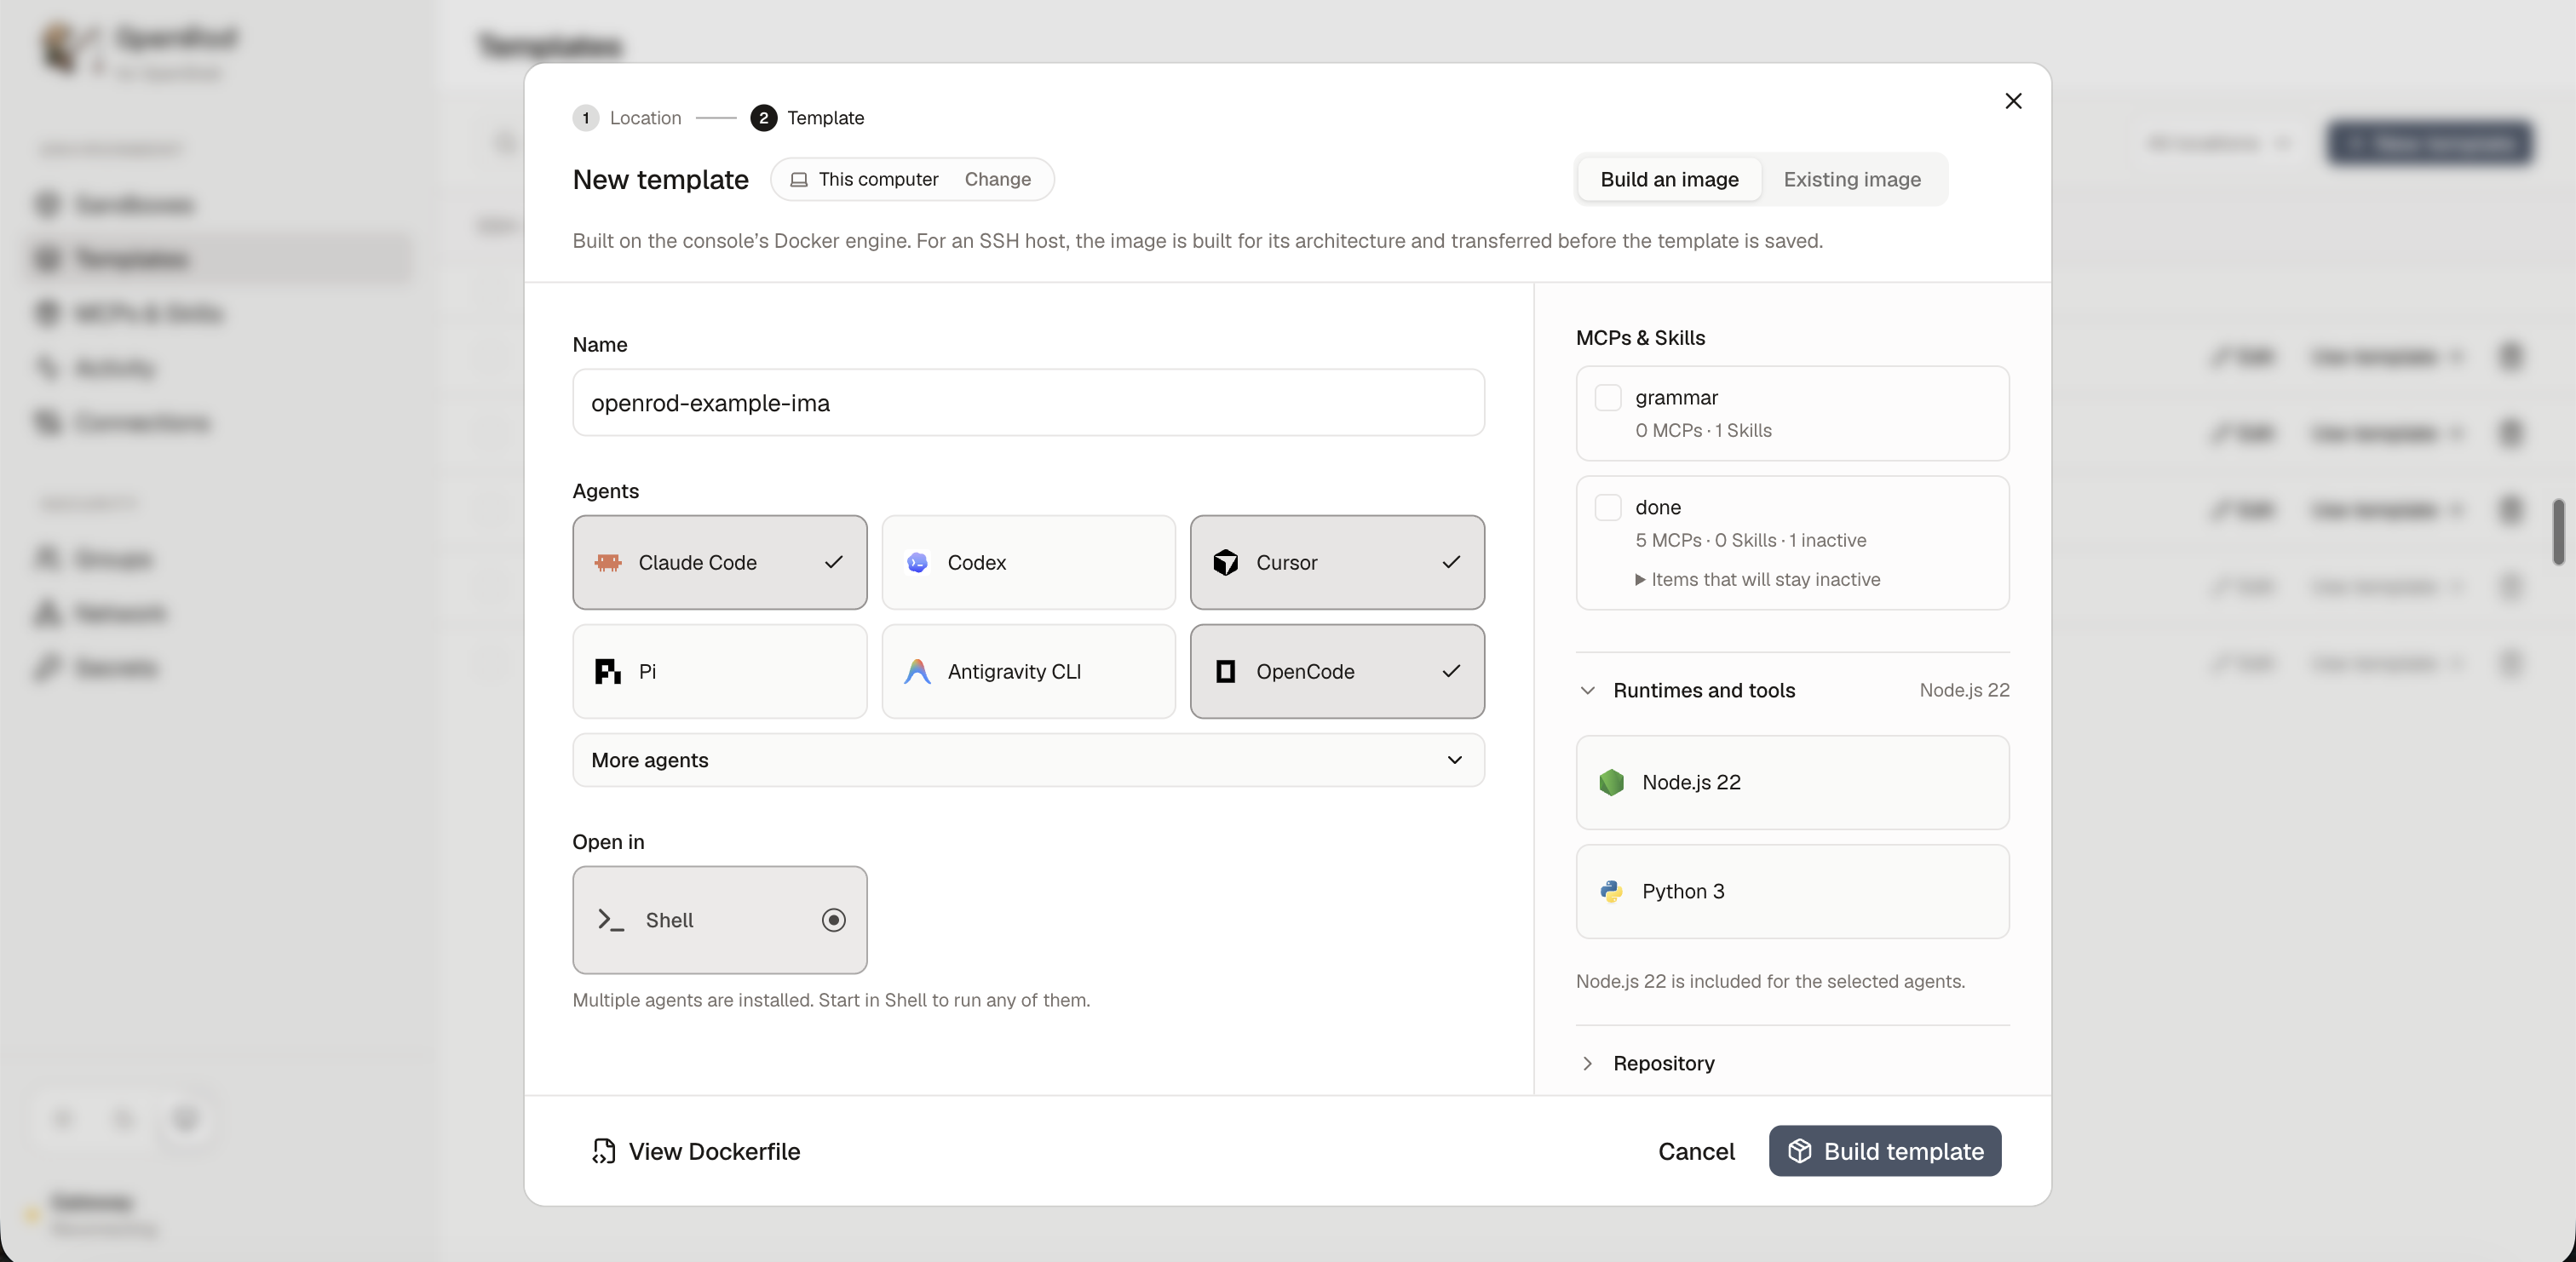Image resolution: width=2576 pixels, height=1262 pixels.
Task: Select the Pi agent card
Action: coord(719,672)
